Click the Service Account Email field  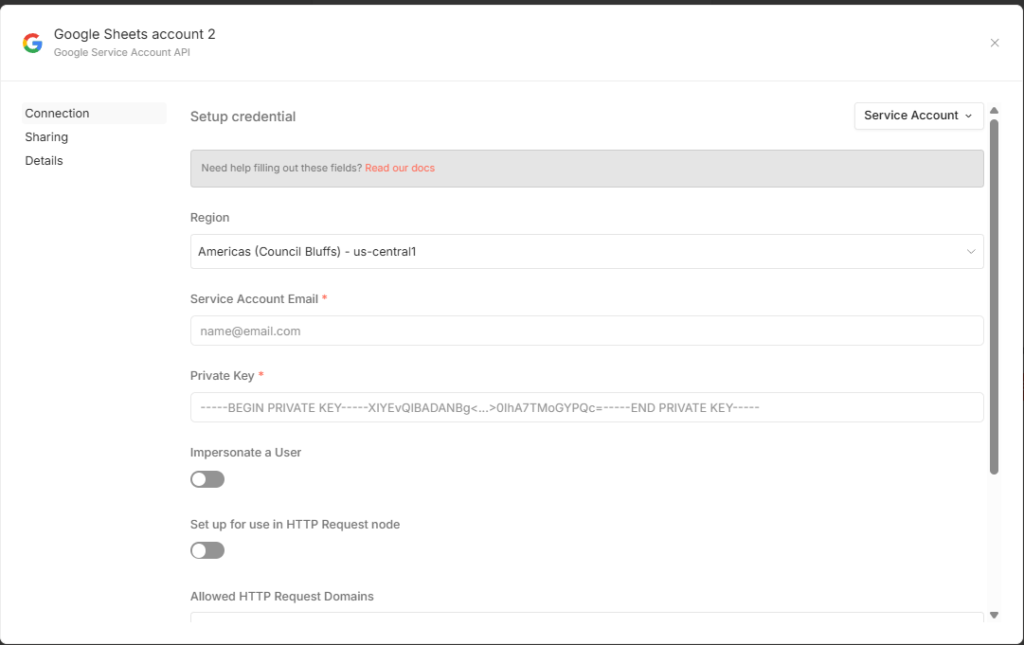point(586,331)
